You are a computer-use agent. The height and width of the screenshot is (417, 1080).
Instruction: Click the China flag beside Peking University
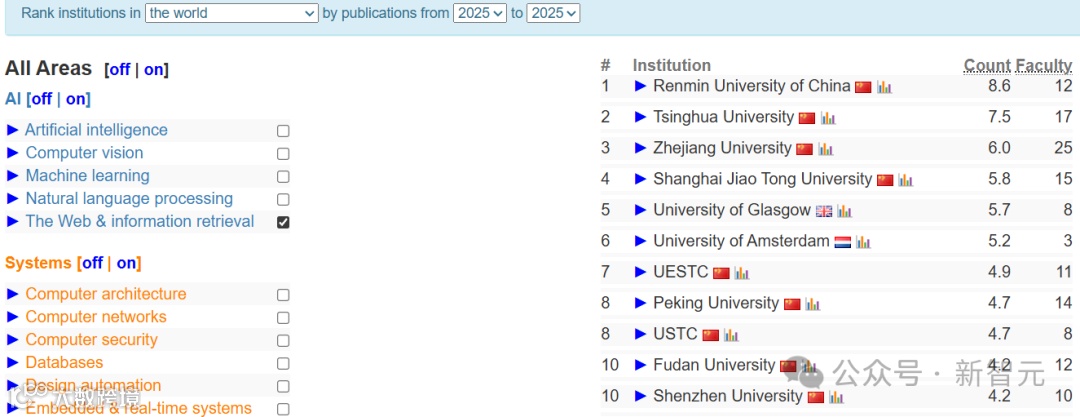tap(791, 305)
